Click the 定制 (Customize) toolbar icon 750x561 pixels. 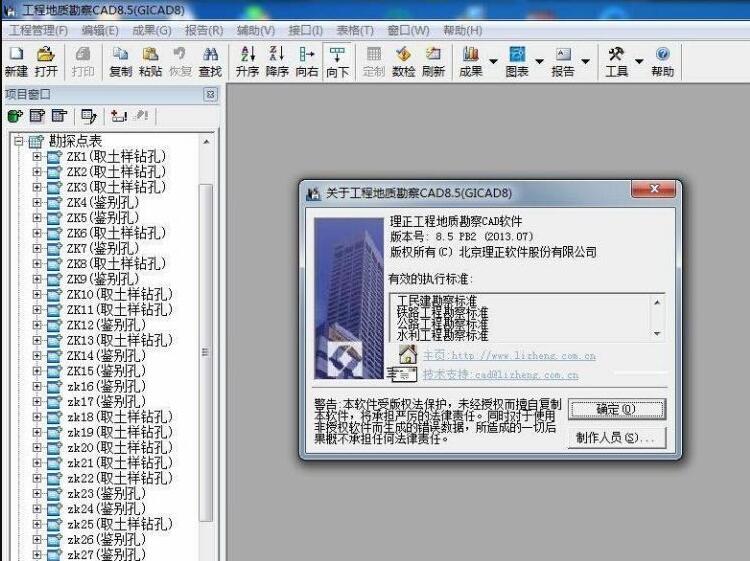(374, 54)
